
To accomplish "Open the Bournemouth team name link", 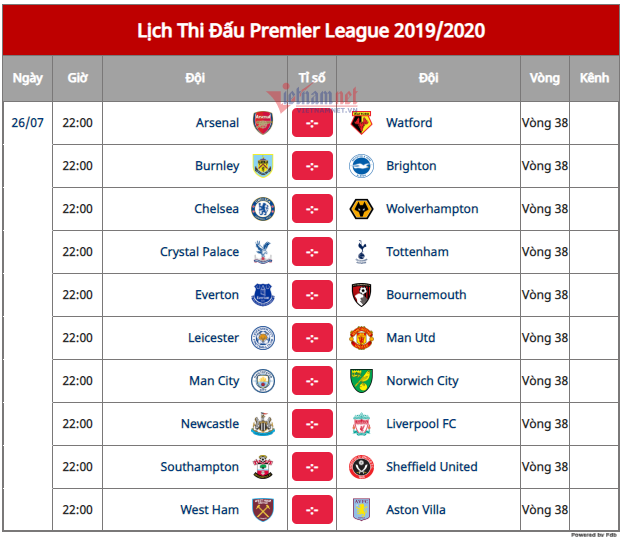I will [x=426, y=295].
